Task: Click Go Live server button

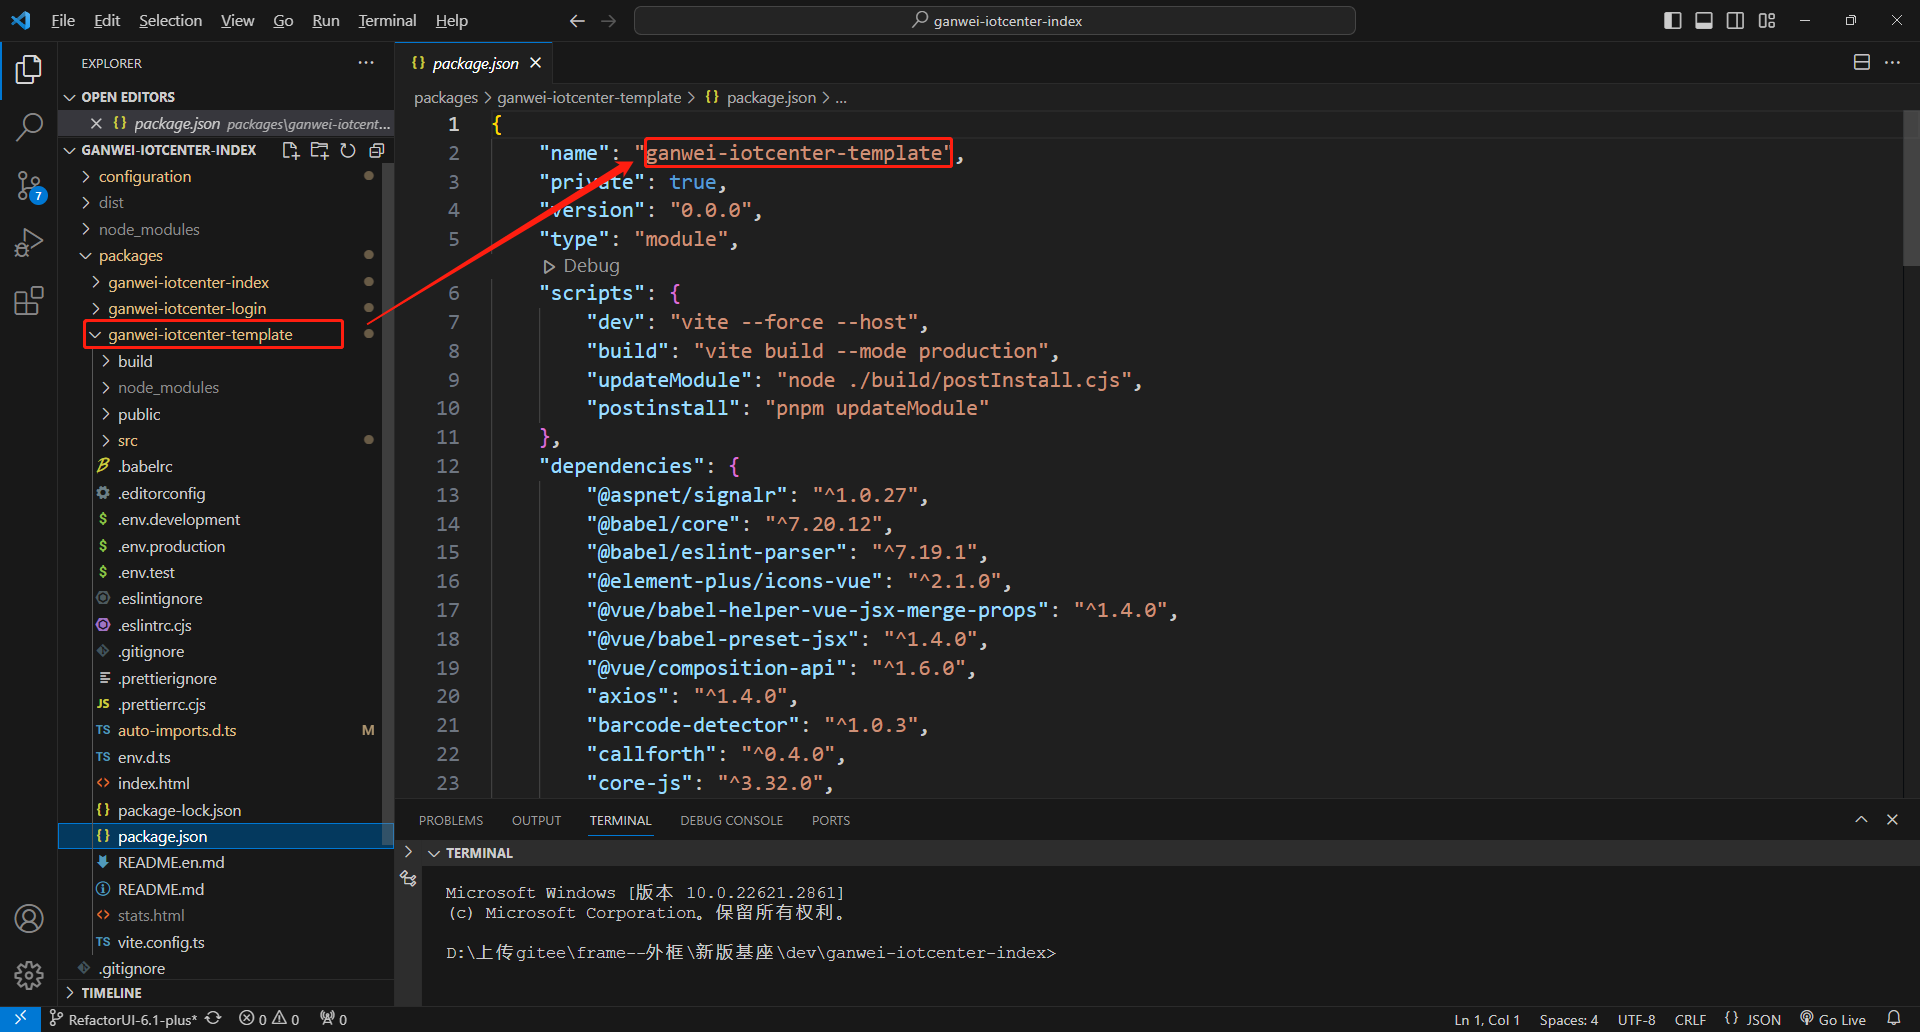Action: coord(1833,1019)
